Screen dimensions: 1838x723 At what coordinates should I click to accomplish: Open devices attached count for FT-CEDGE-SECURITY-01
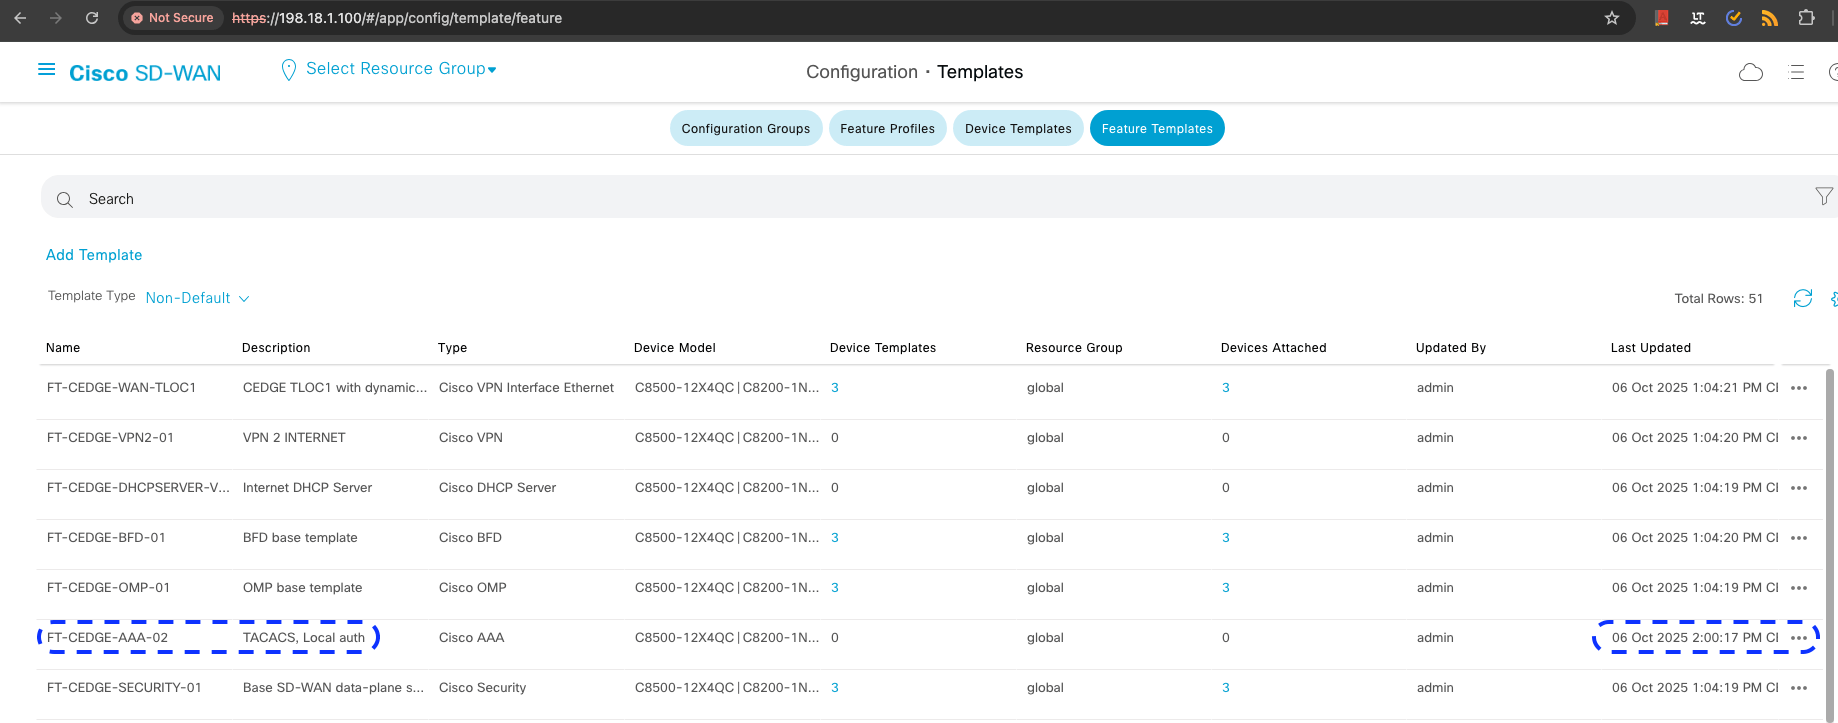(1226, 688)
